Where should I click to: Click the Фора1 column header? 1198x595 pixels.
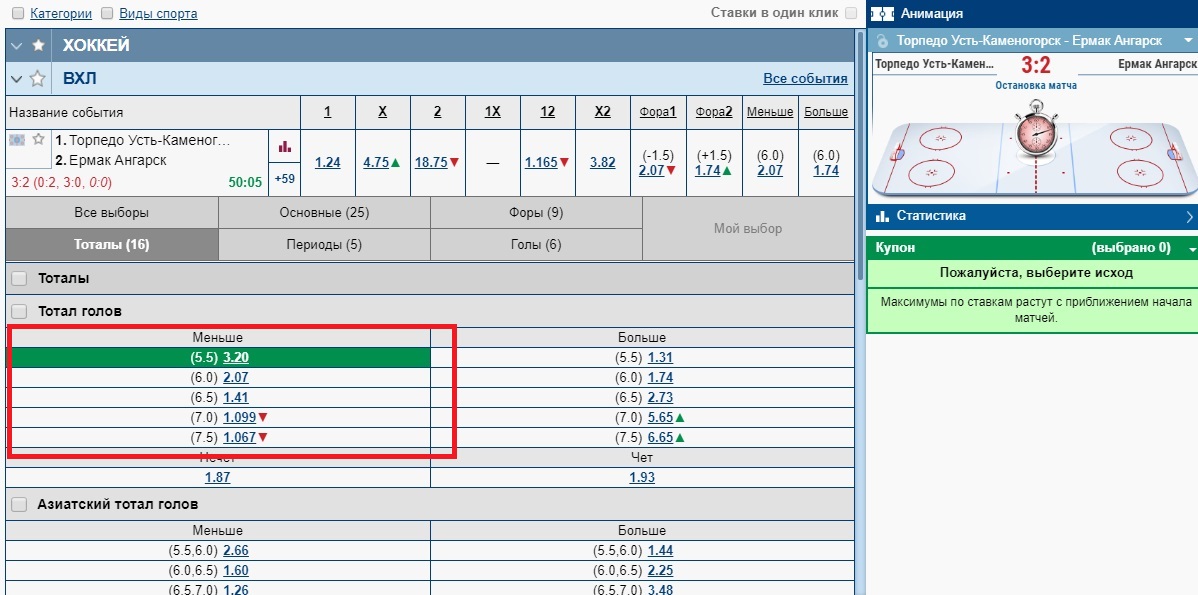pyautogui.click(x=659, y=112)
